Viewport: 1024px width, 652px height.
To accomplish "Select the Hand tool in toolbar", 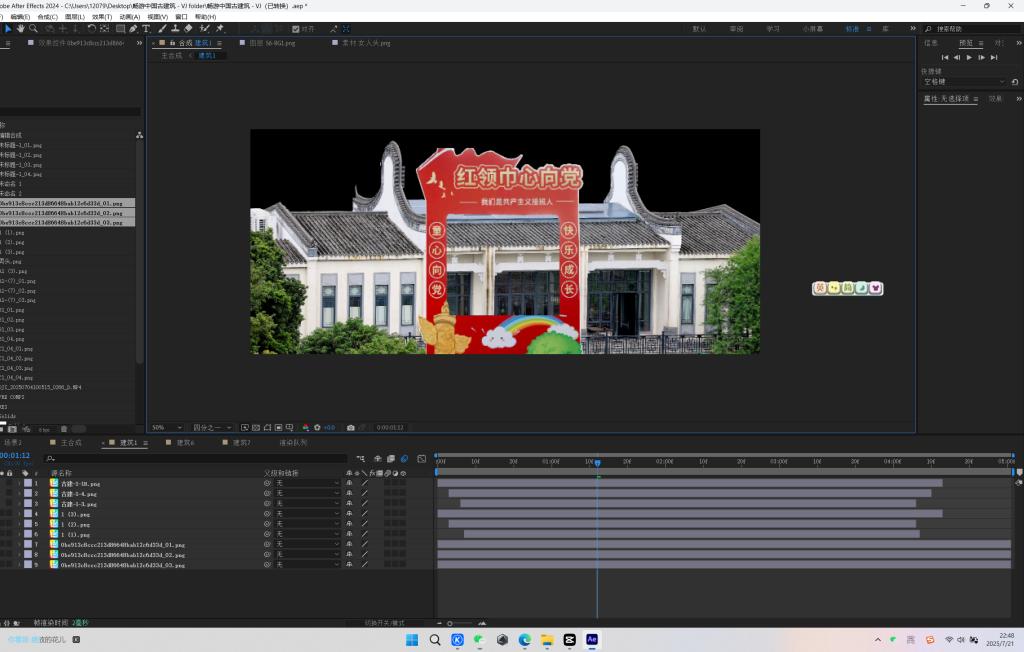I will [x=21, y=29].
